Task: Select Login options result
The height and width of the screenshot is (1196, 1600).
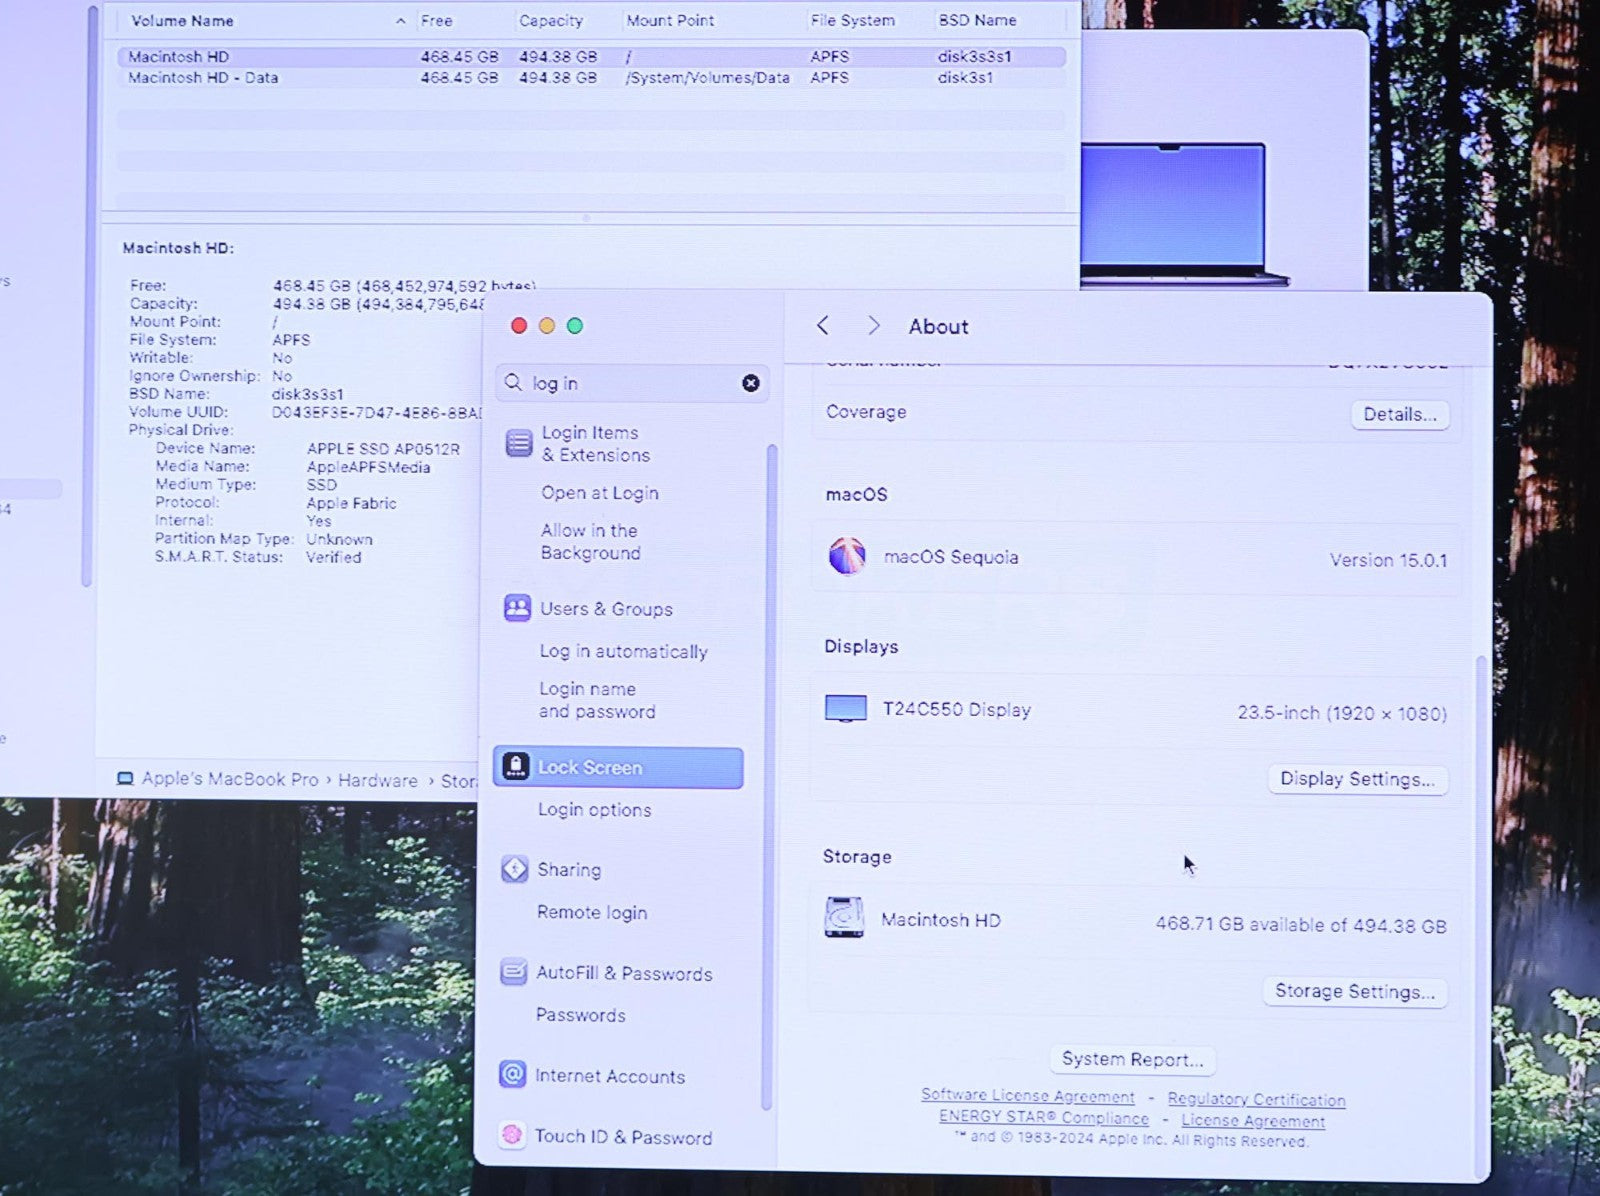Action: (594, 809)
